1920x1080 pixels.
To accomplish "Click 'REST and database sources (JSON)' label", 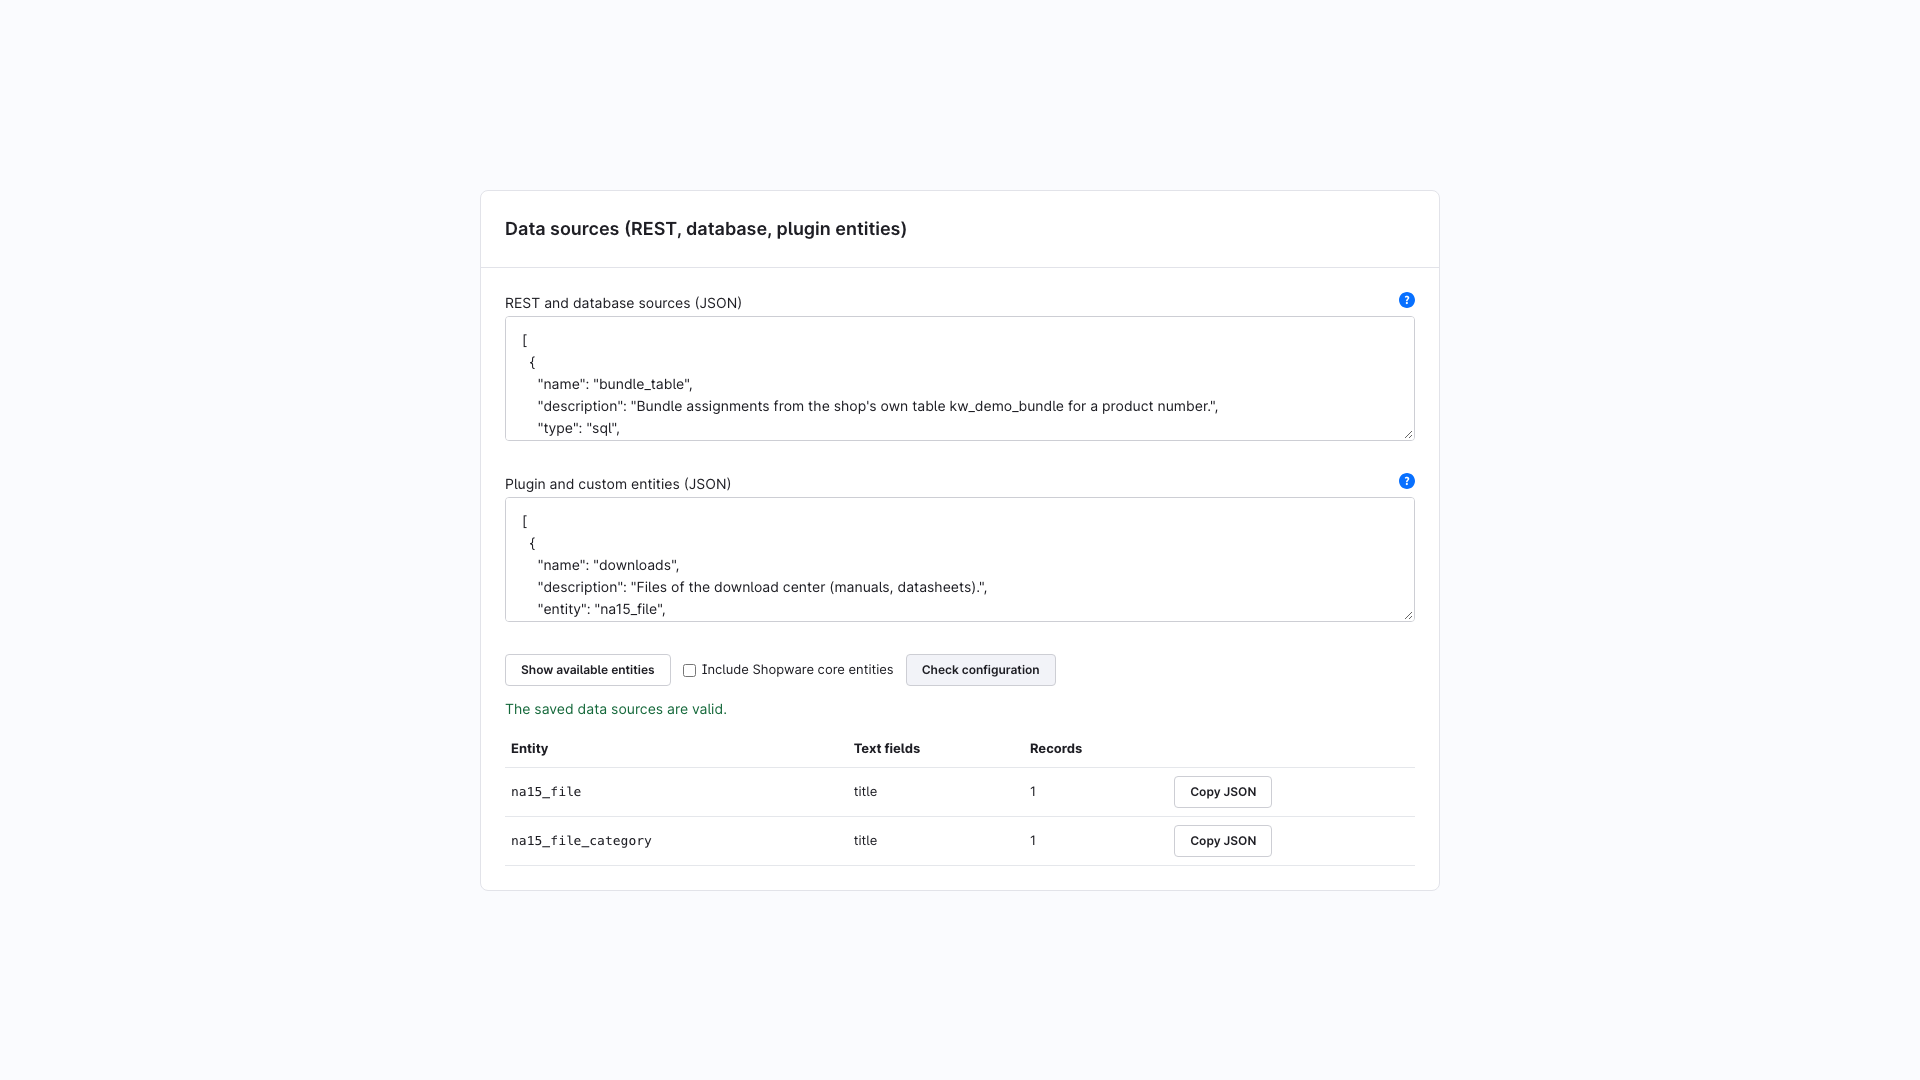I will pyautogui.click(x=623, y=303).
